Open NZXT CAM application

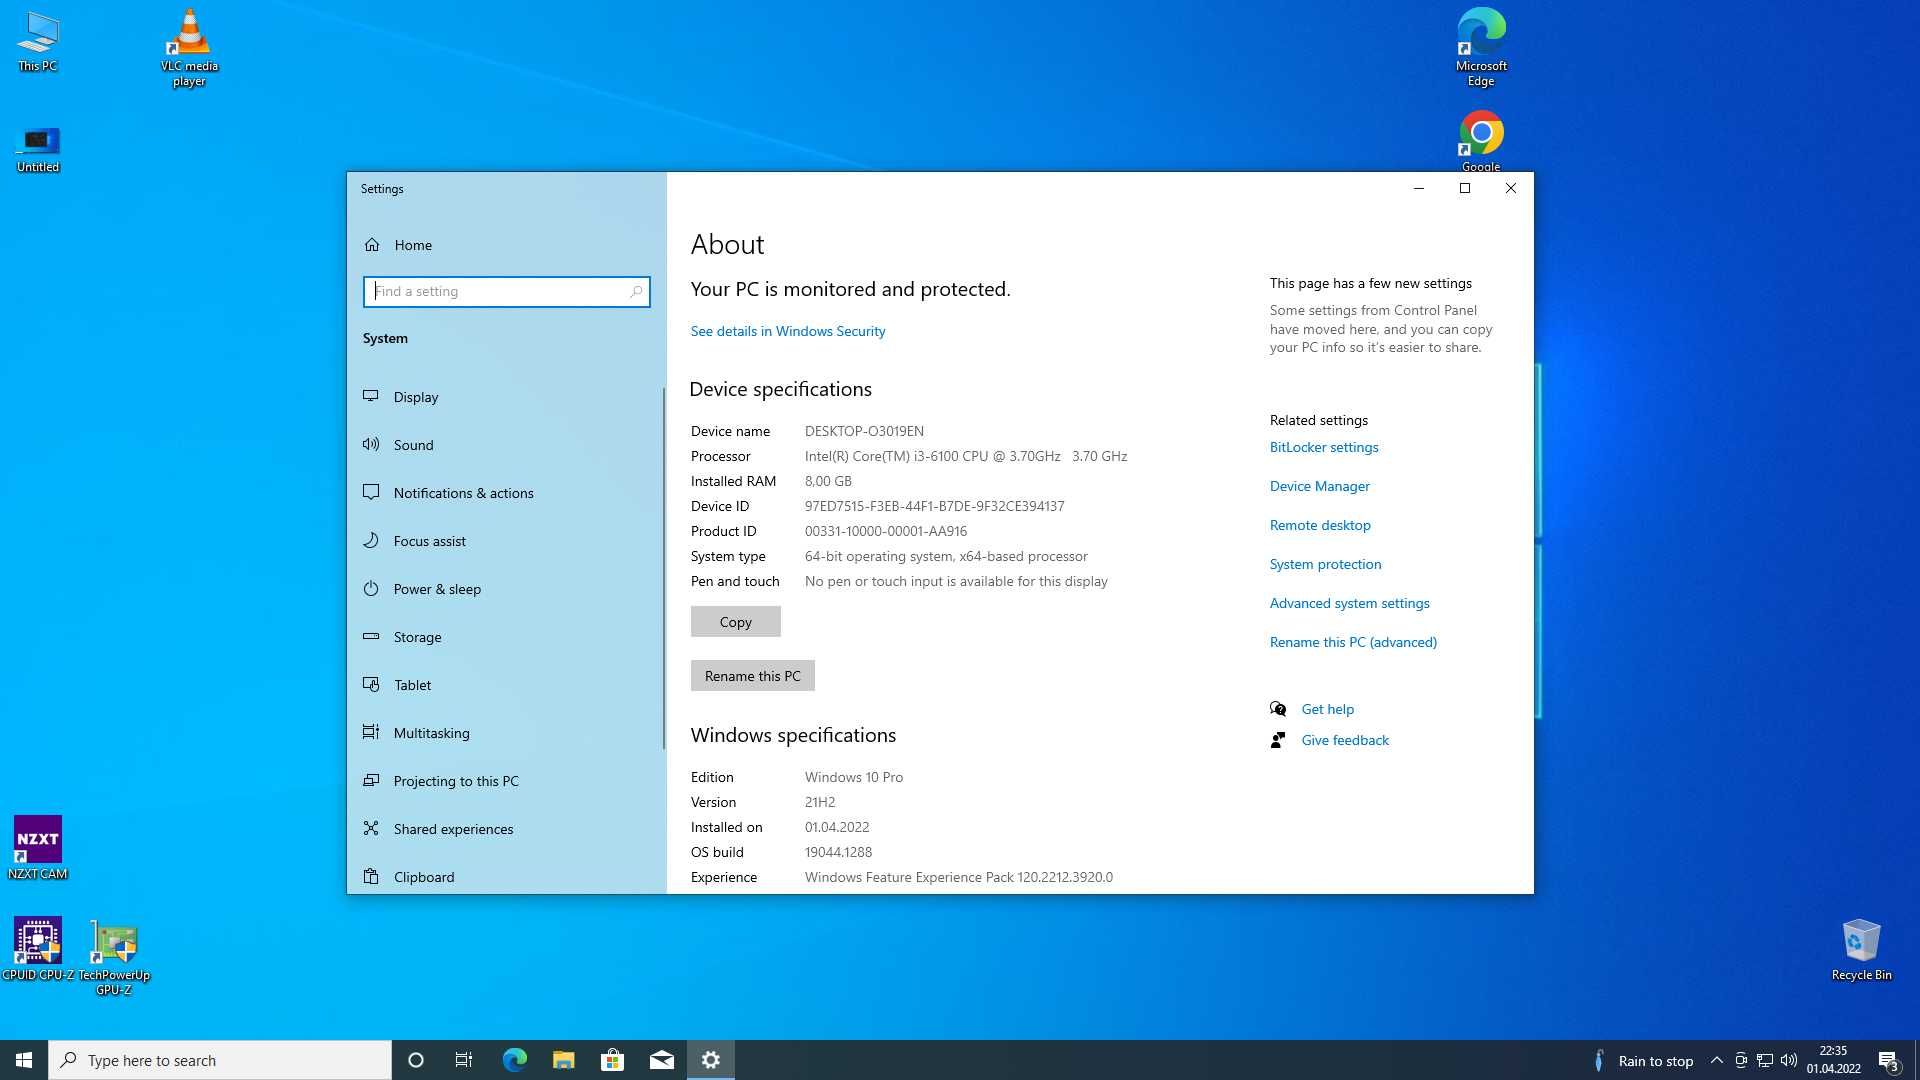pos(38,841)
